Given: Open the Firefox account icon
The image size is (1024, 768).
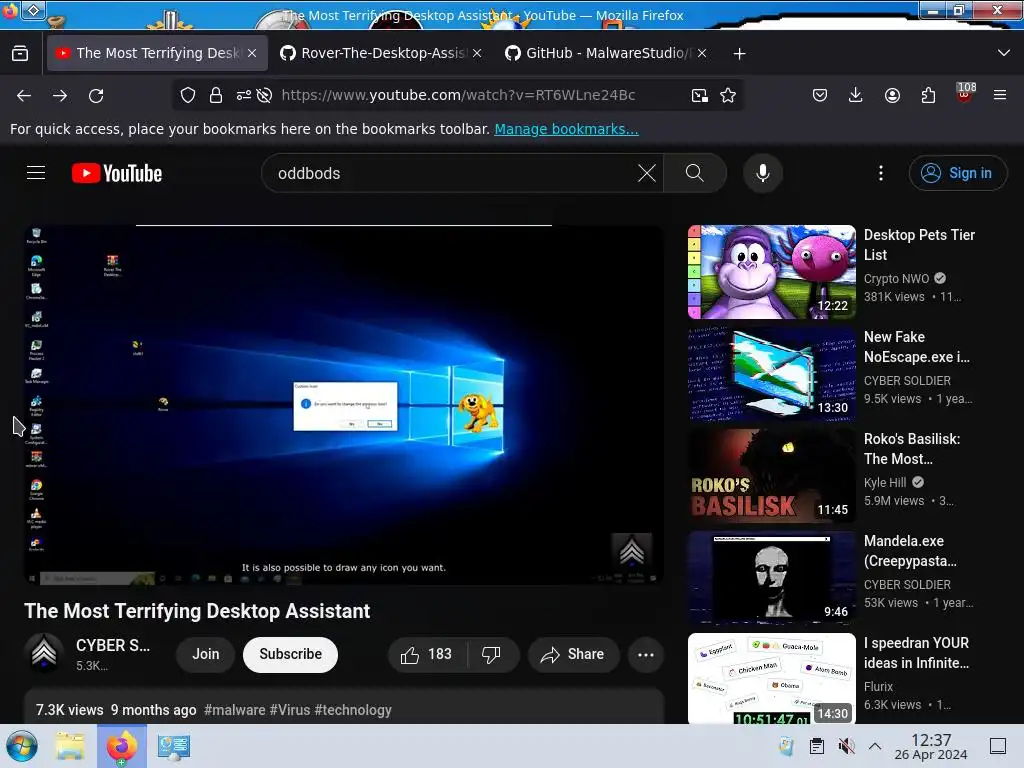Looking at the screenshot, I should click(892, 95).
